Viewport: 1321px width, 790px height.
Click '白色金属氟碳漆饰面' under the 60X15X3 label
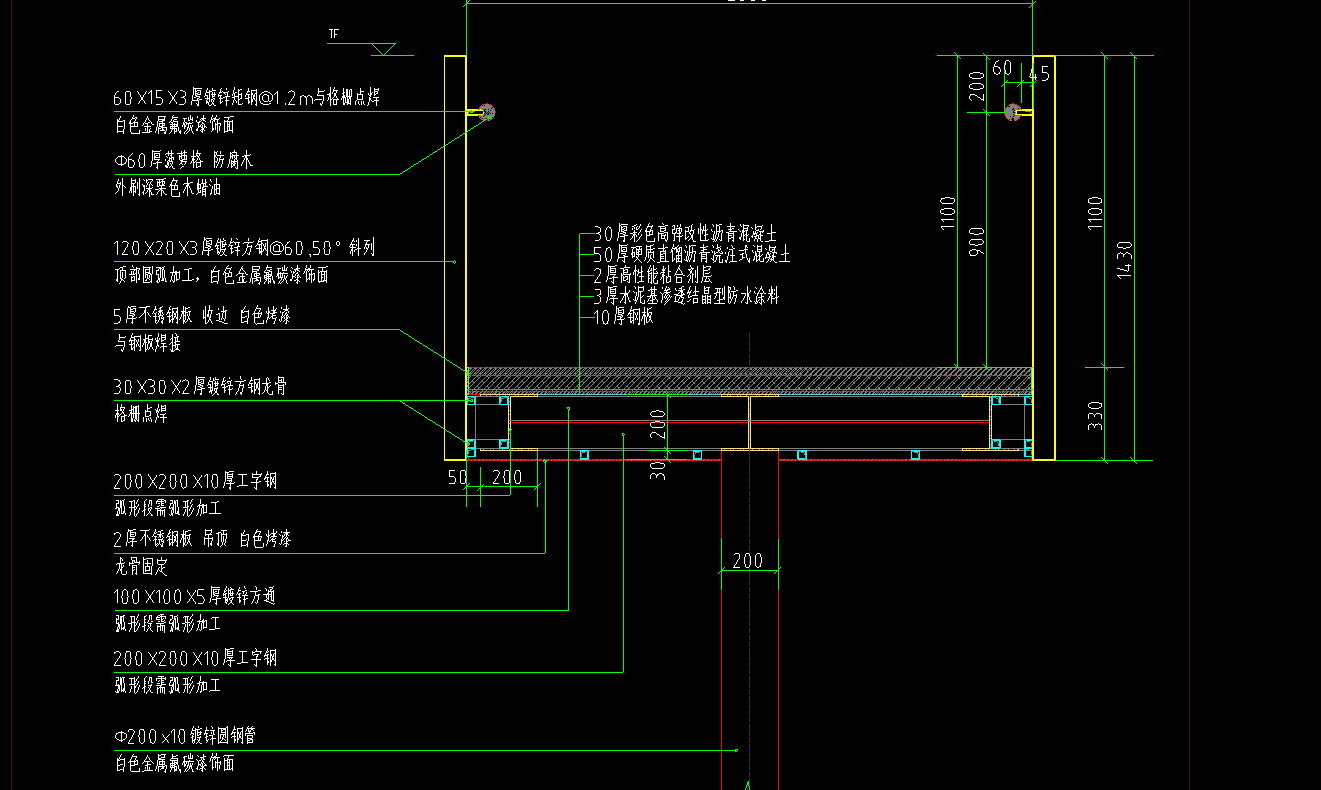[x=175, y=126]
